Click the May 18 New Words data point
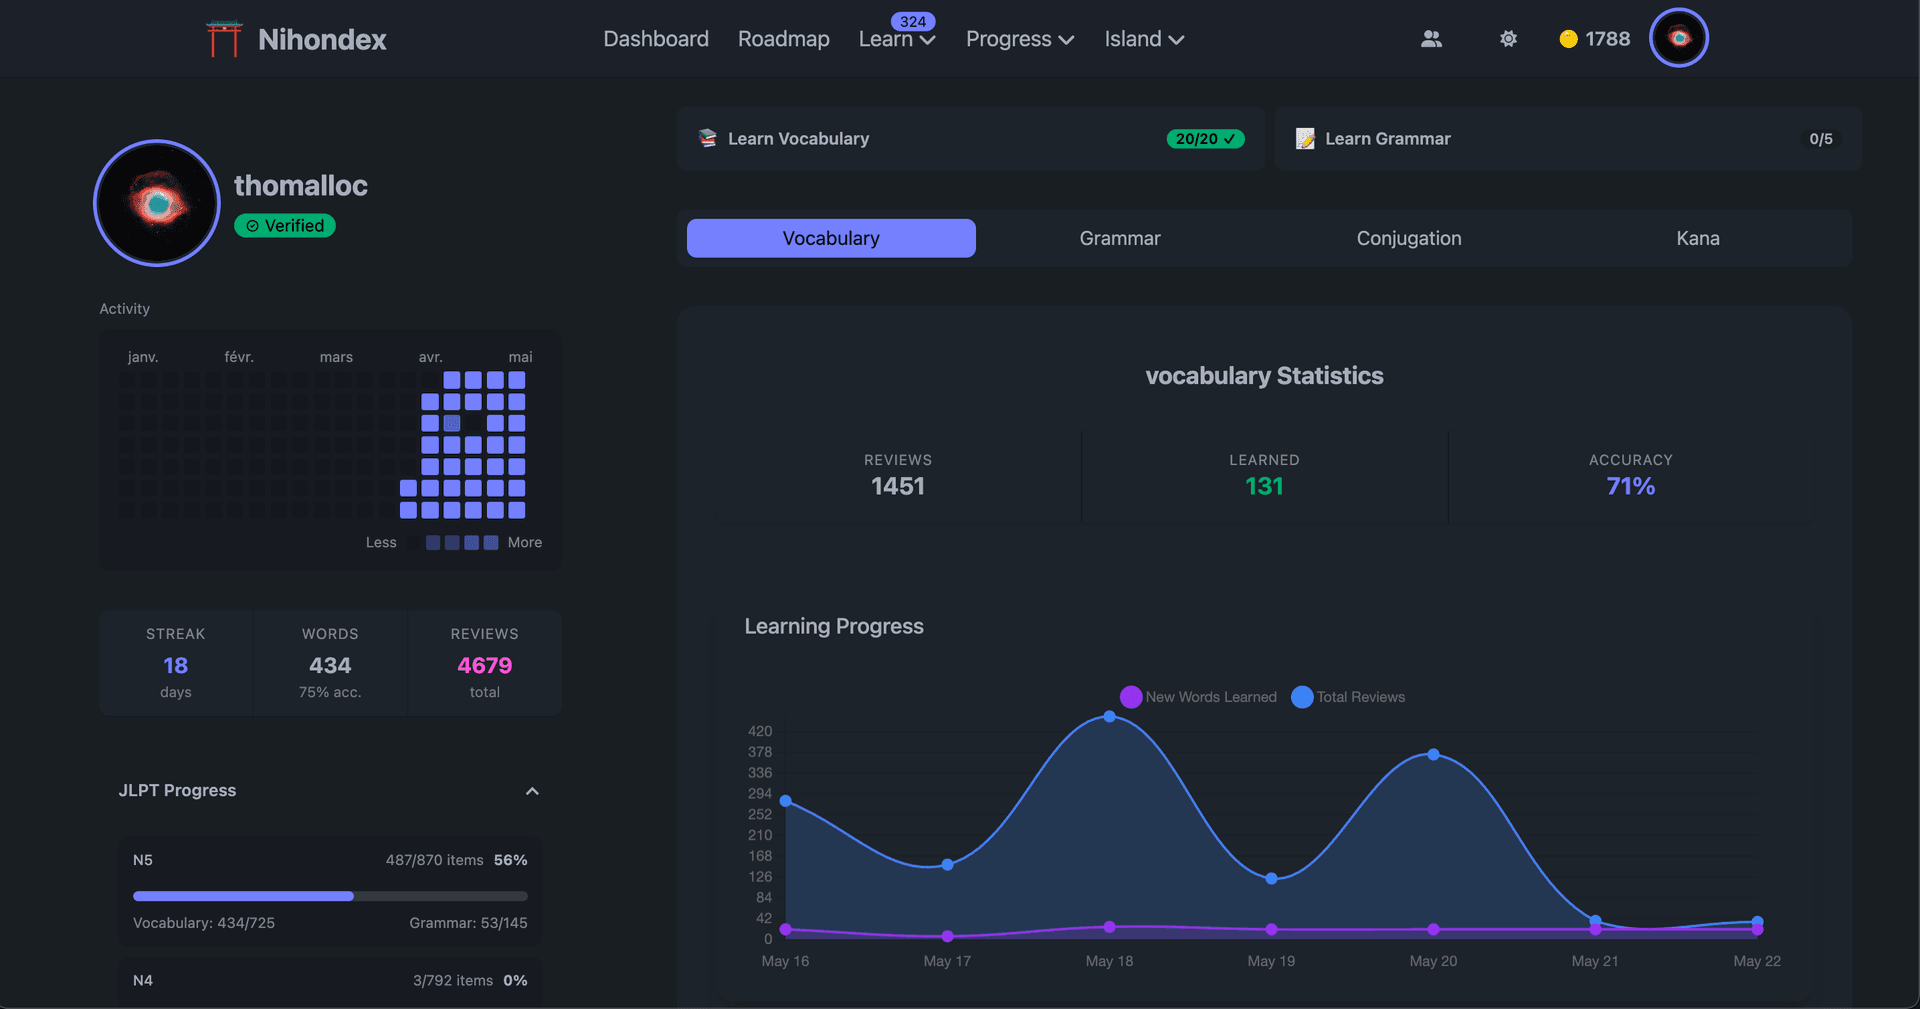1920x1009 pixels. pos(1109,927)
